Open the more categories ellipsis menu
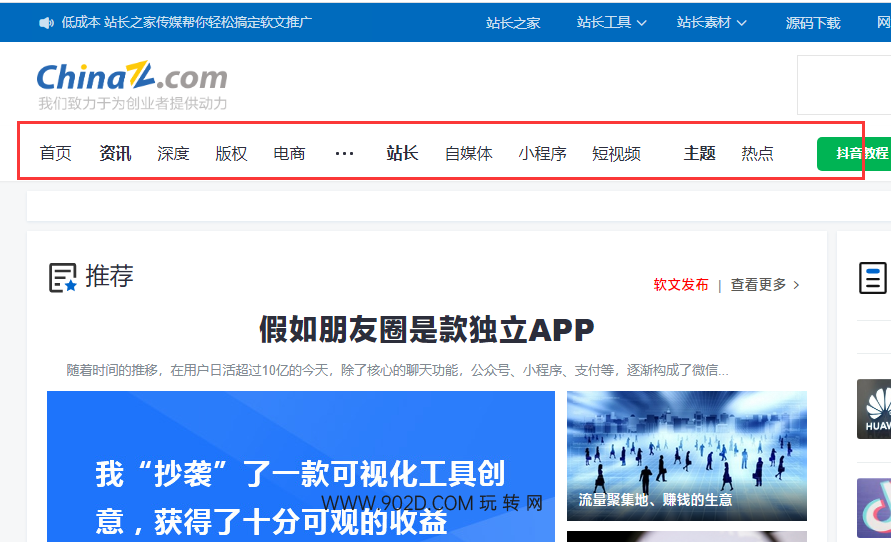Viewport: 891px width, 542px height. 344,153
